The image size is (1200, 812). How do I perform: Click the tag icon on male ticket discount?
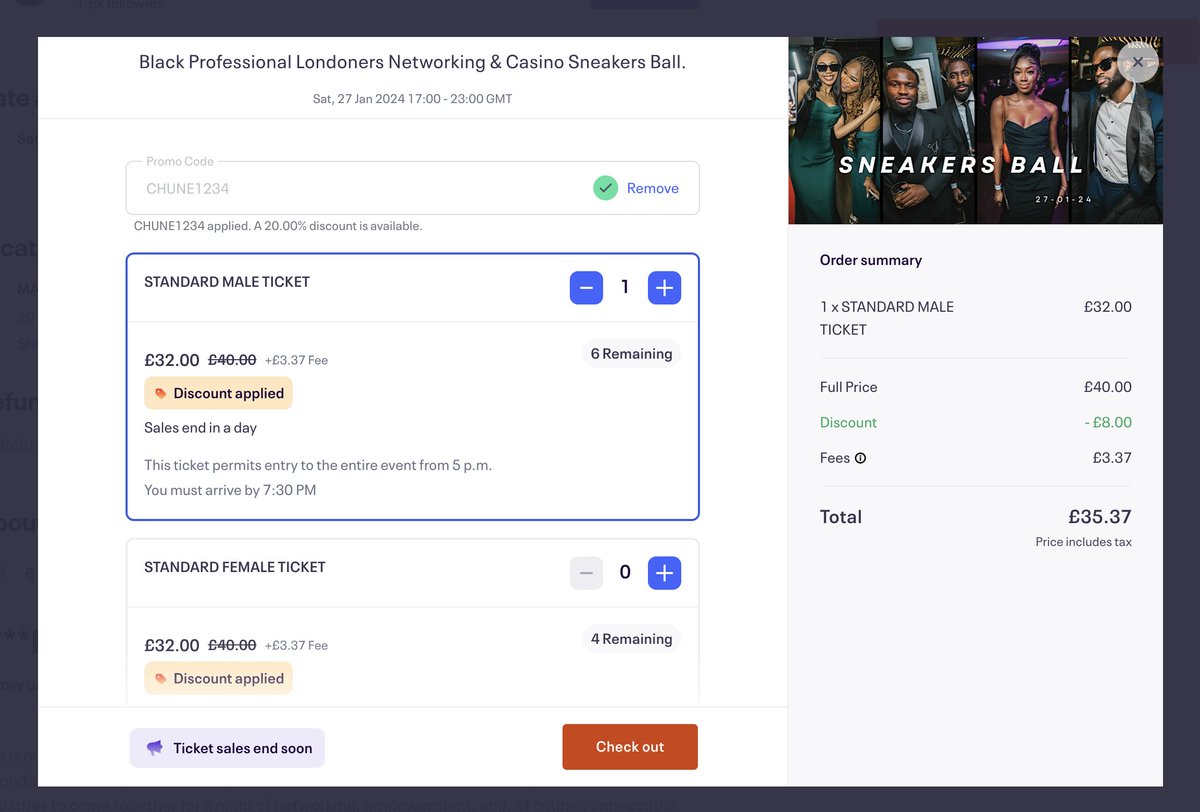click(x=161, y=394)
